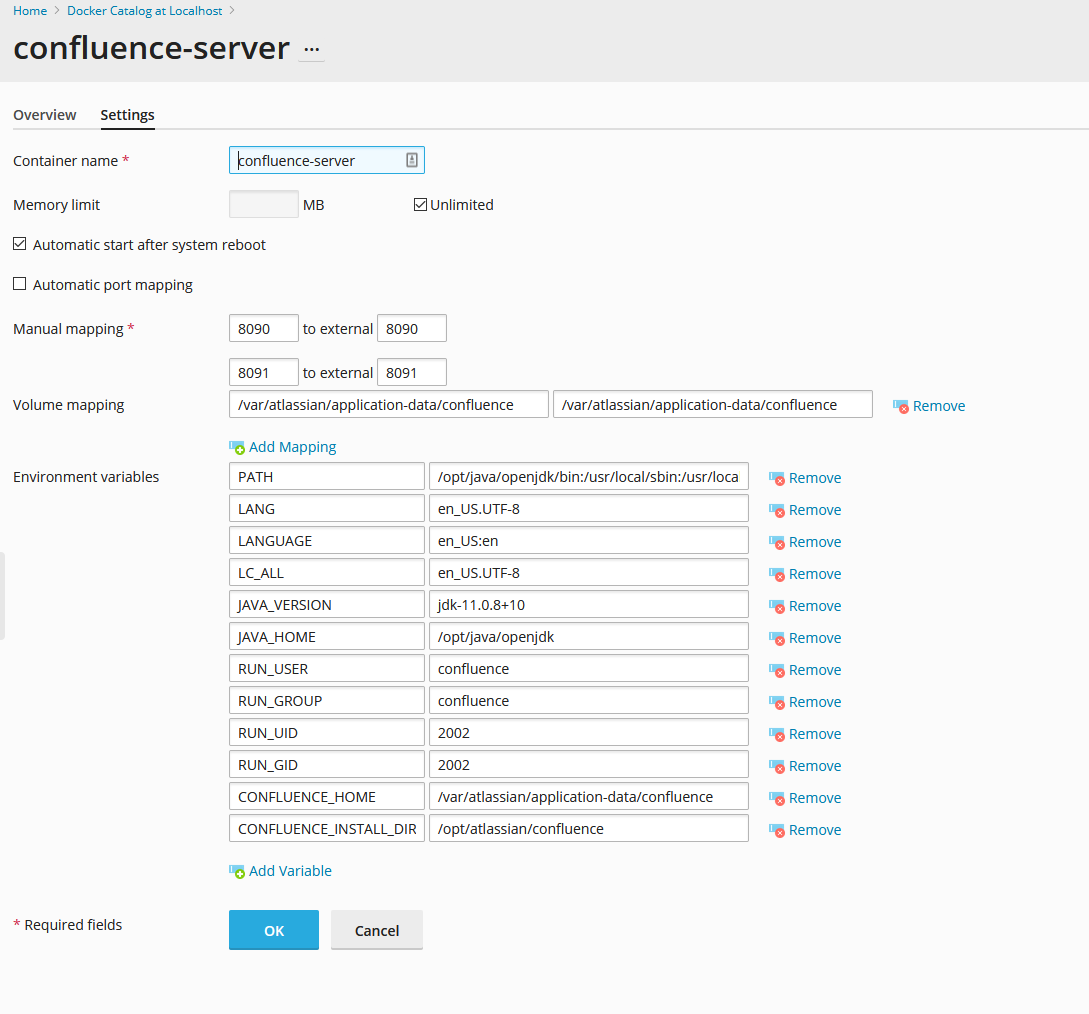Click the Add Variable link
Image resolution: width=1089 pixels, height=1014 pixels.
click(290, 871)
